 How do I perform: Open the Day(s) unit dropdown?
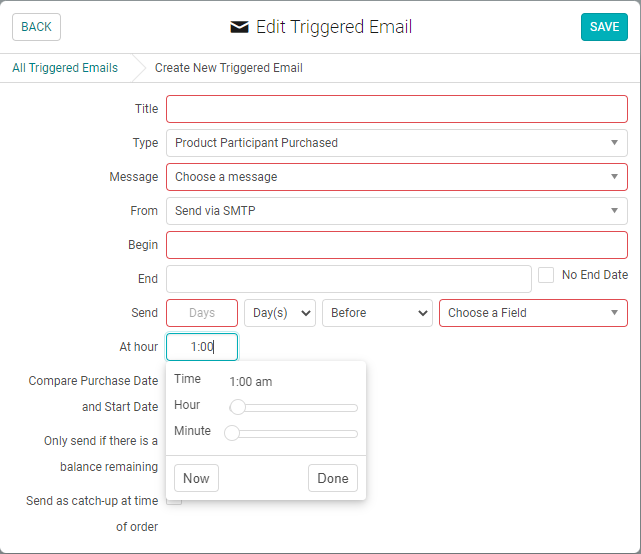click(x=280, y=313)
